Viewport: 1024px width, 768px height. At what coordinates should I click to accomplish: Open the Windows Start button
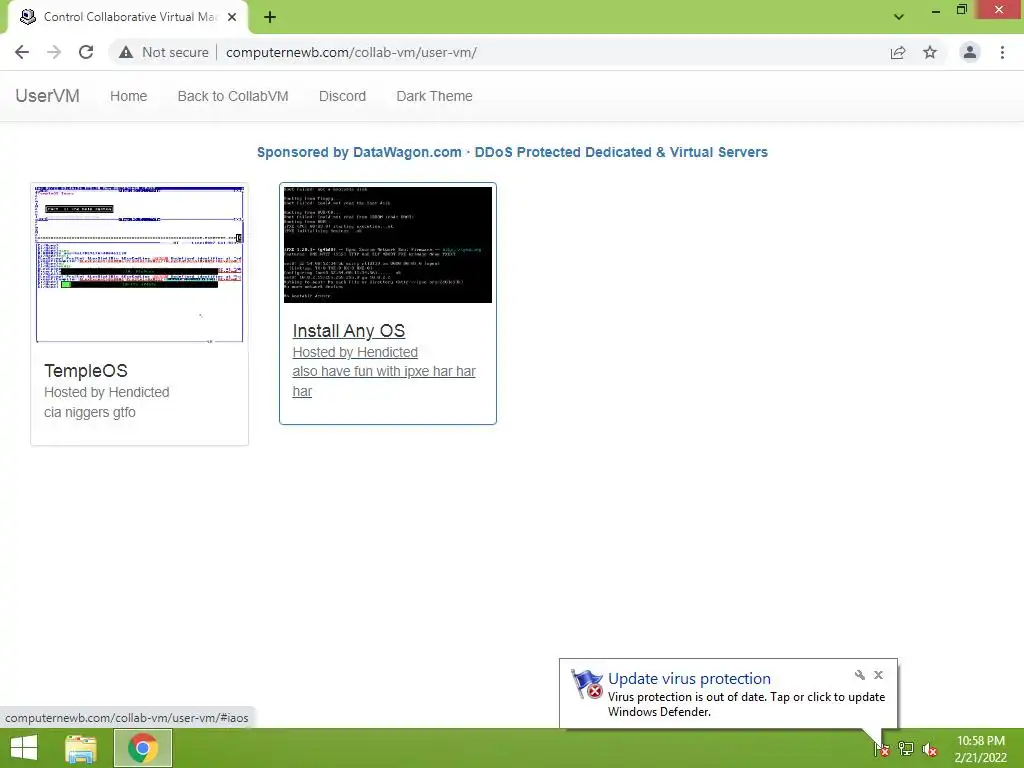24,748
